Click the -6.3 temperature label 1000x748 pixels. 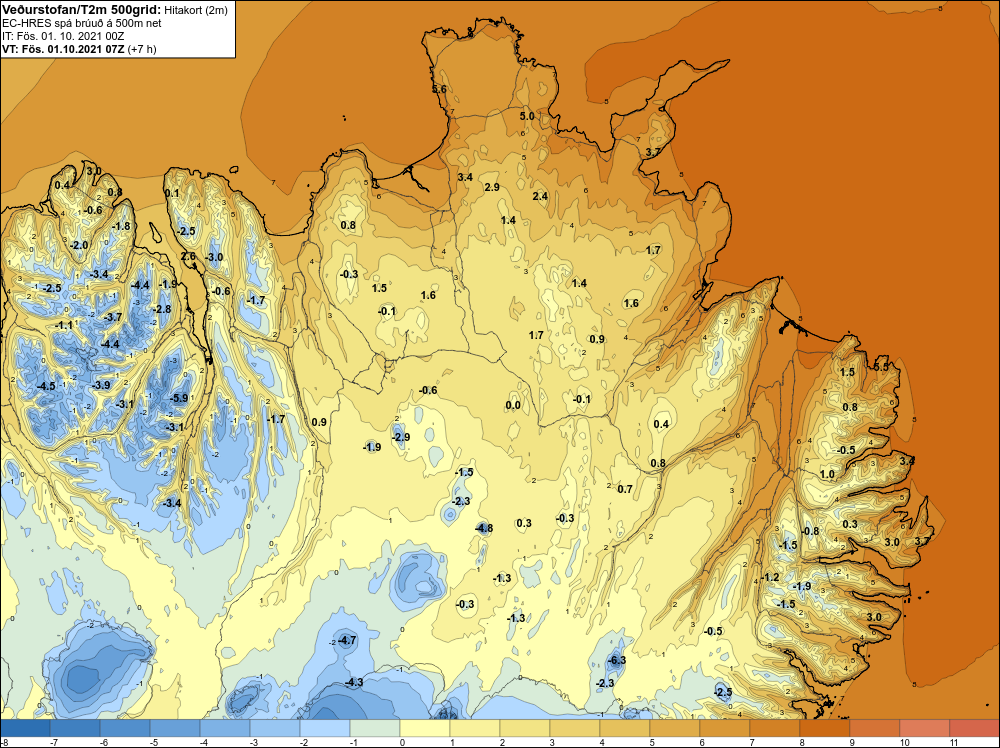click(x=617, y=660)
